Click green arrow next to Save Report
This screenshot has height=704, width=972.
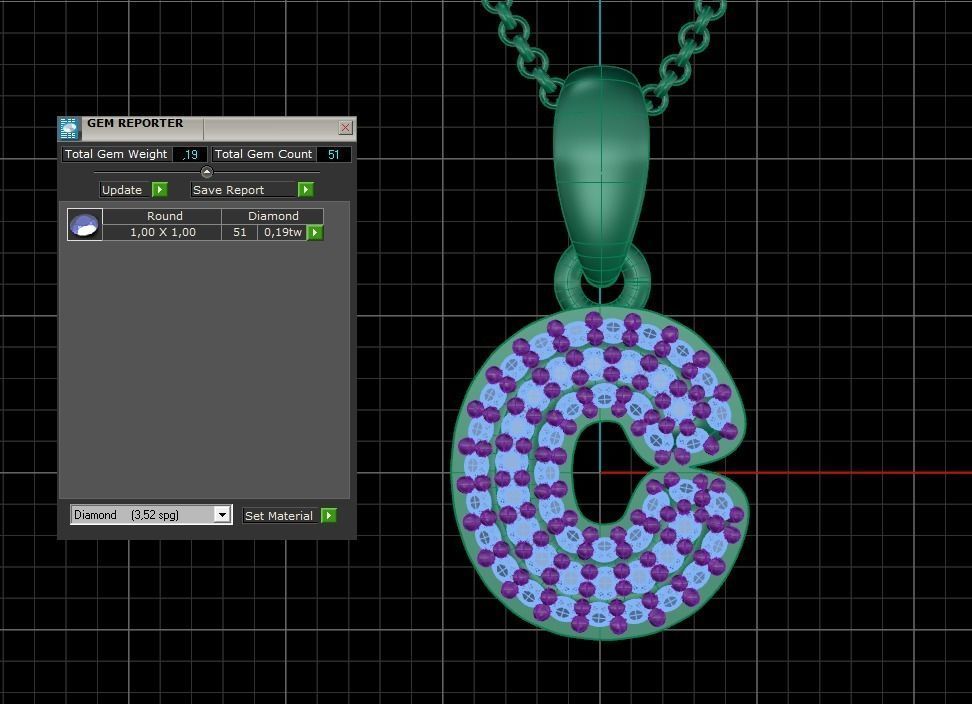click(306, 190)
